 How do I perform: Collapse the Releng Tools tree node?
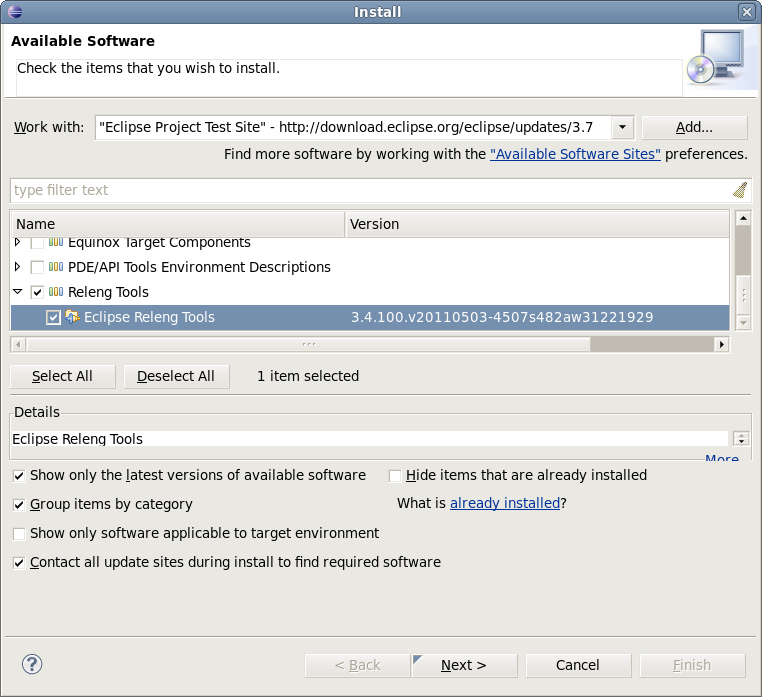(17, 292)
